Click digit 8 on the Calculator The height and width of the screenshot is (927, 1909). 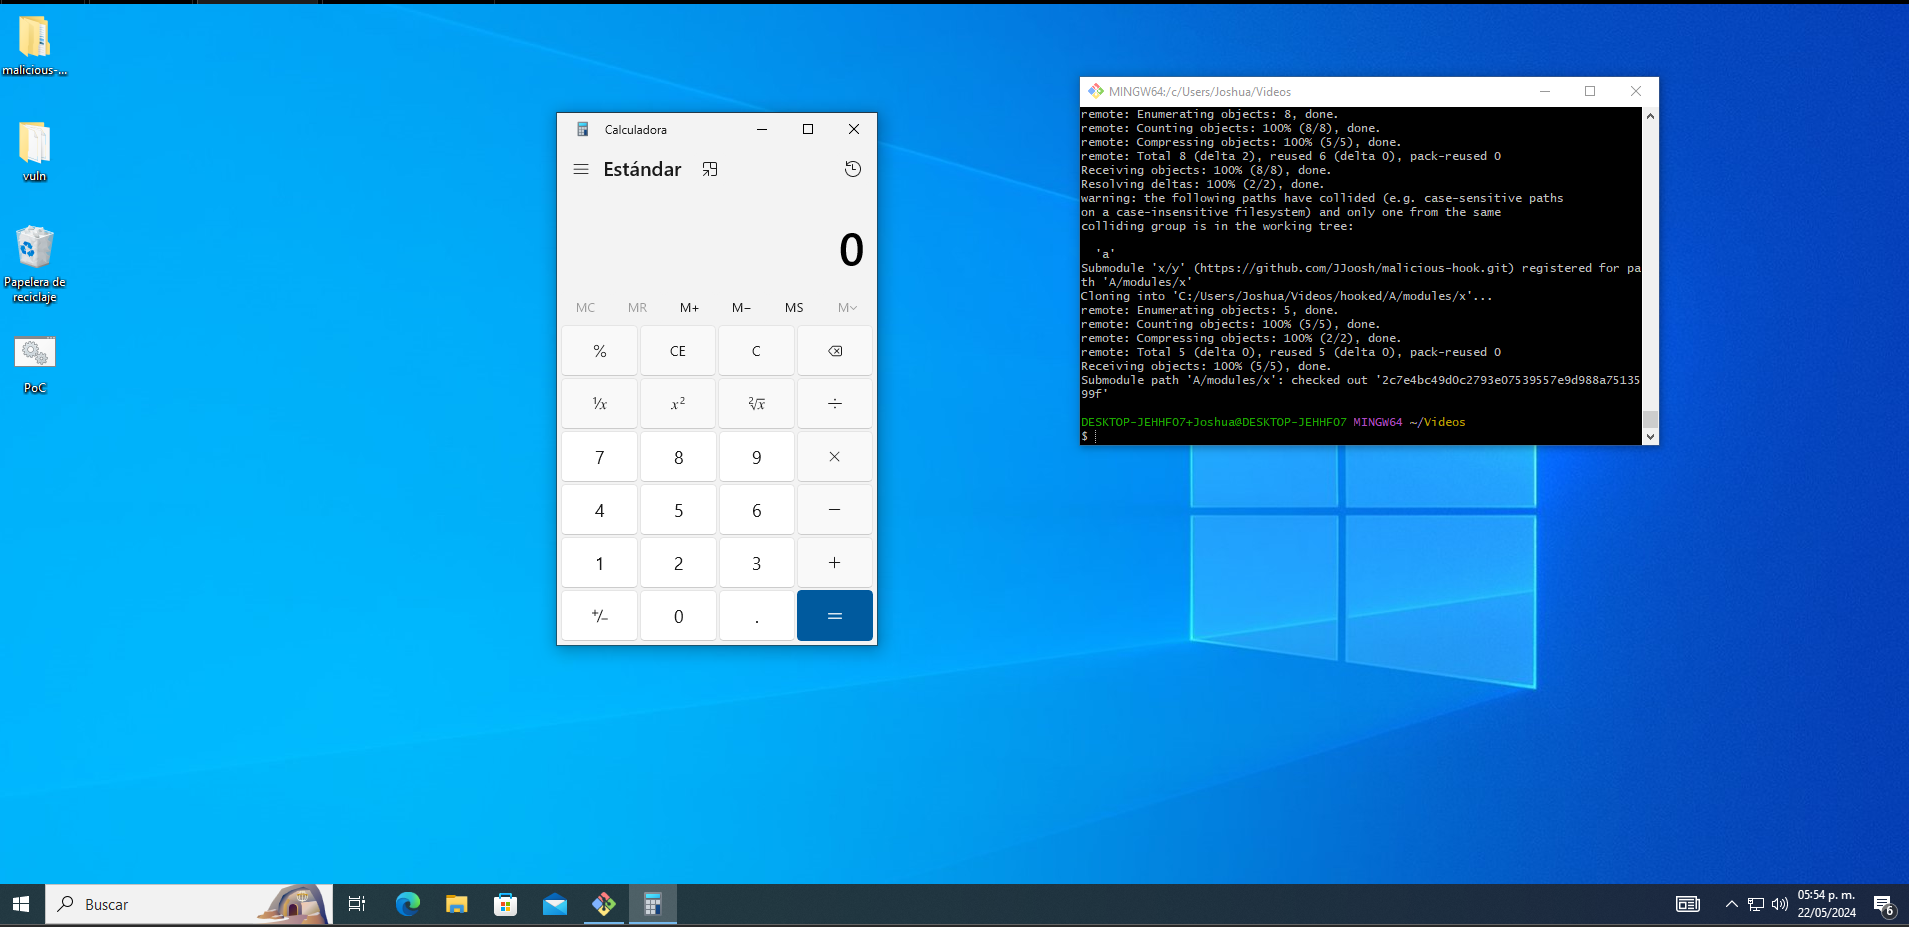pos(678,457)
